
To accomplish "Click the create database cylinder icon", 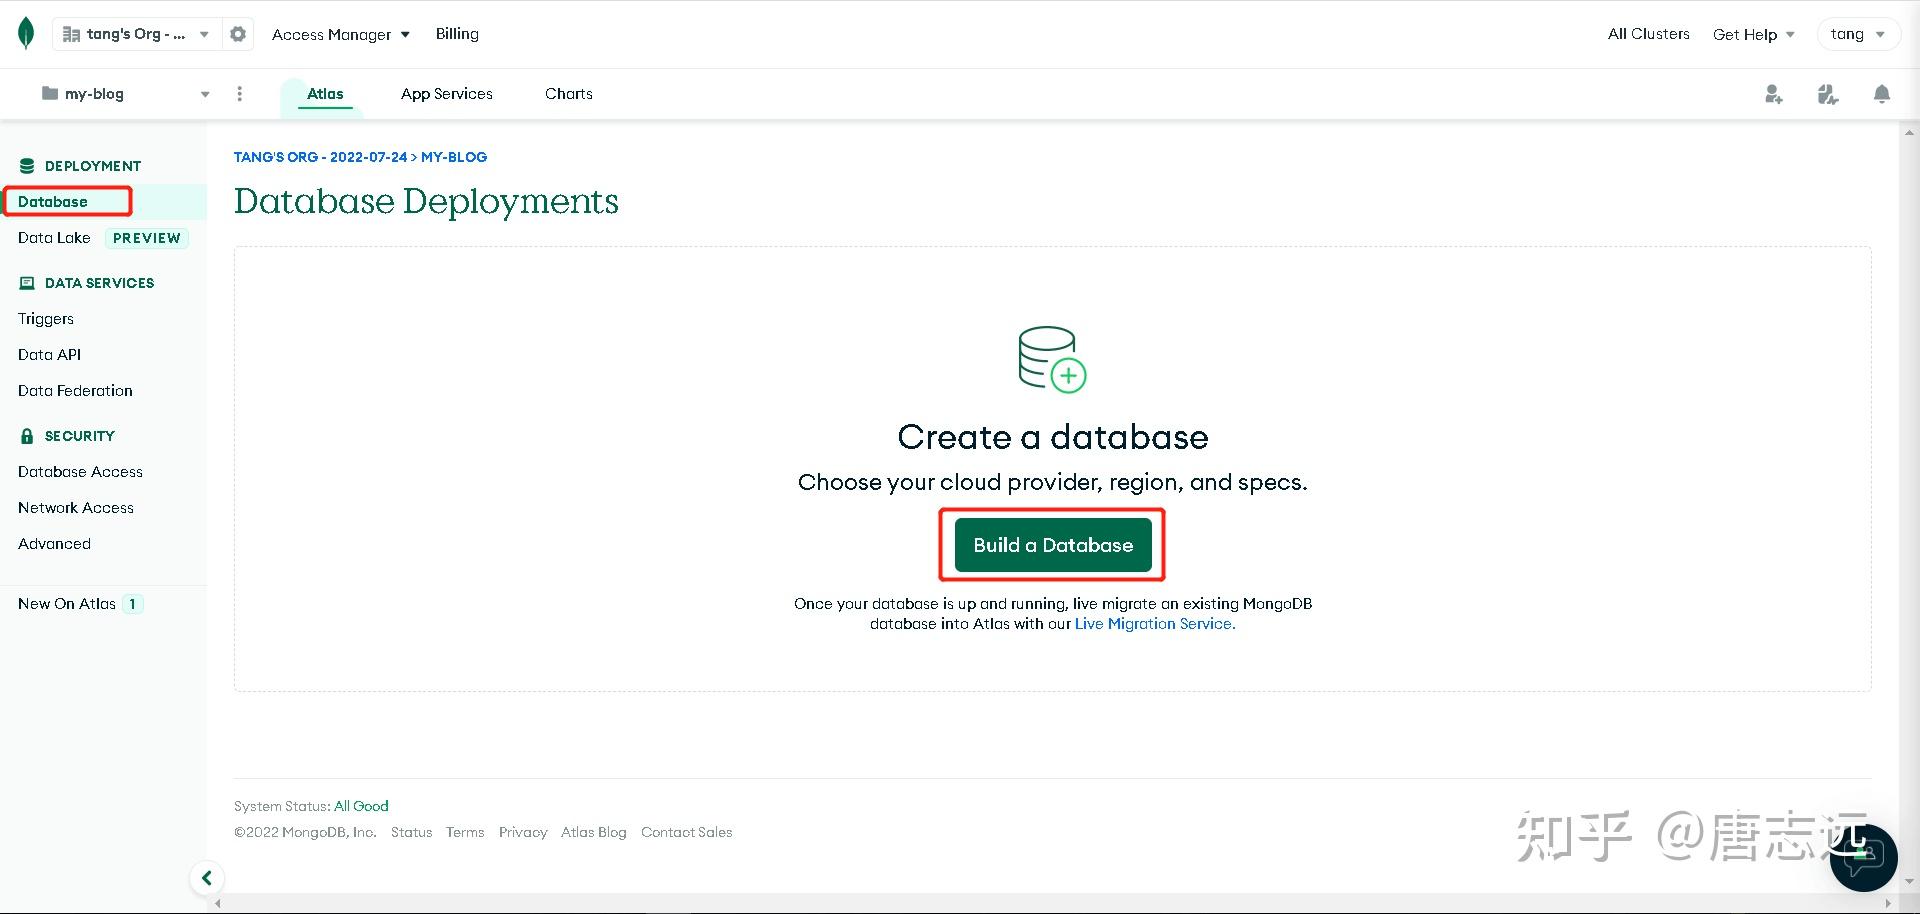I will [1052, 358].
